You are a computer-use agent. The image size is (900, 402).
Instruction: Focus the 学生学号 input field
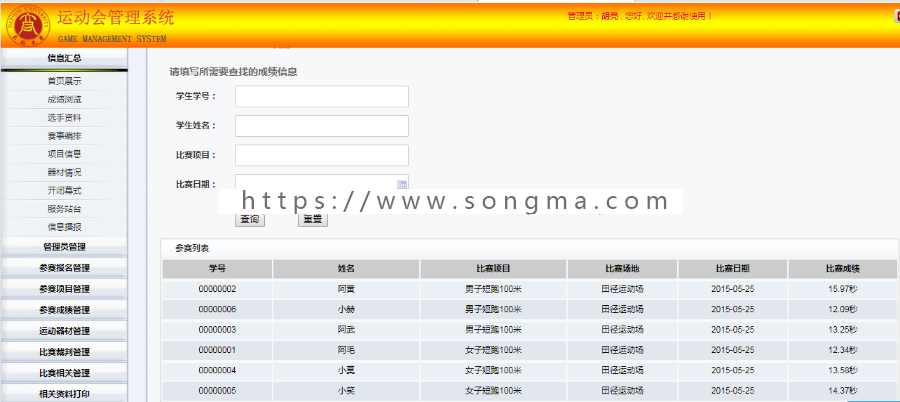[322, 96]
